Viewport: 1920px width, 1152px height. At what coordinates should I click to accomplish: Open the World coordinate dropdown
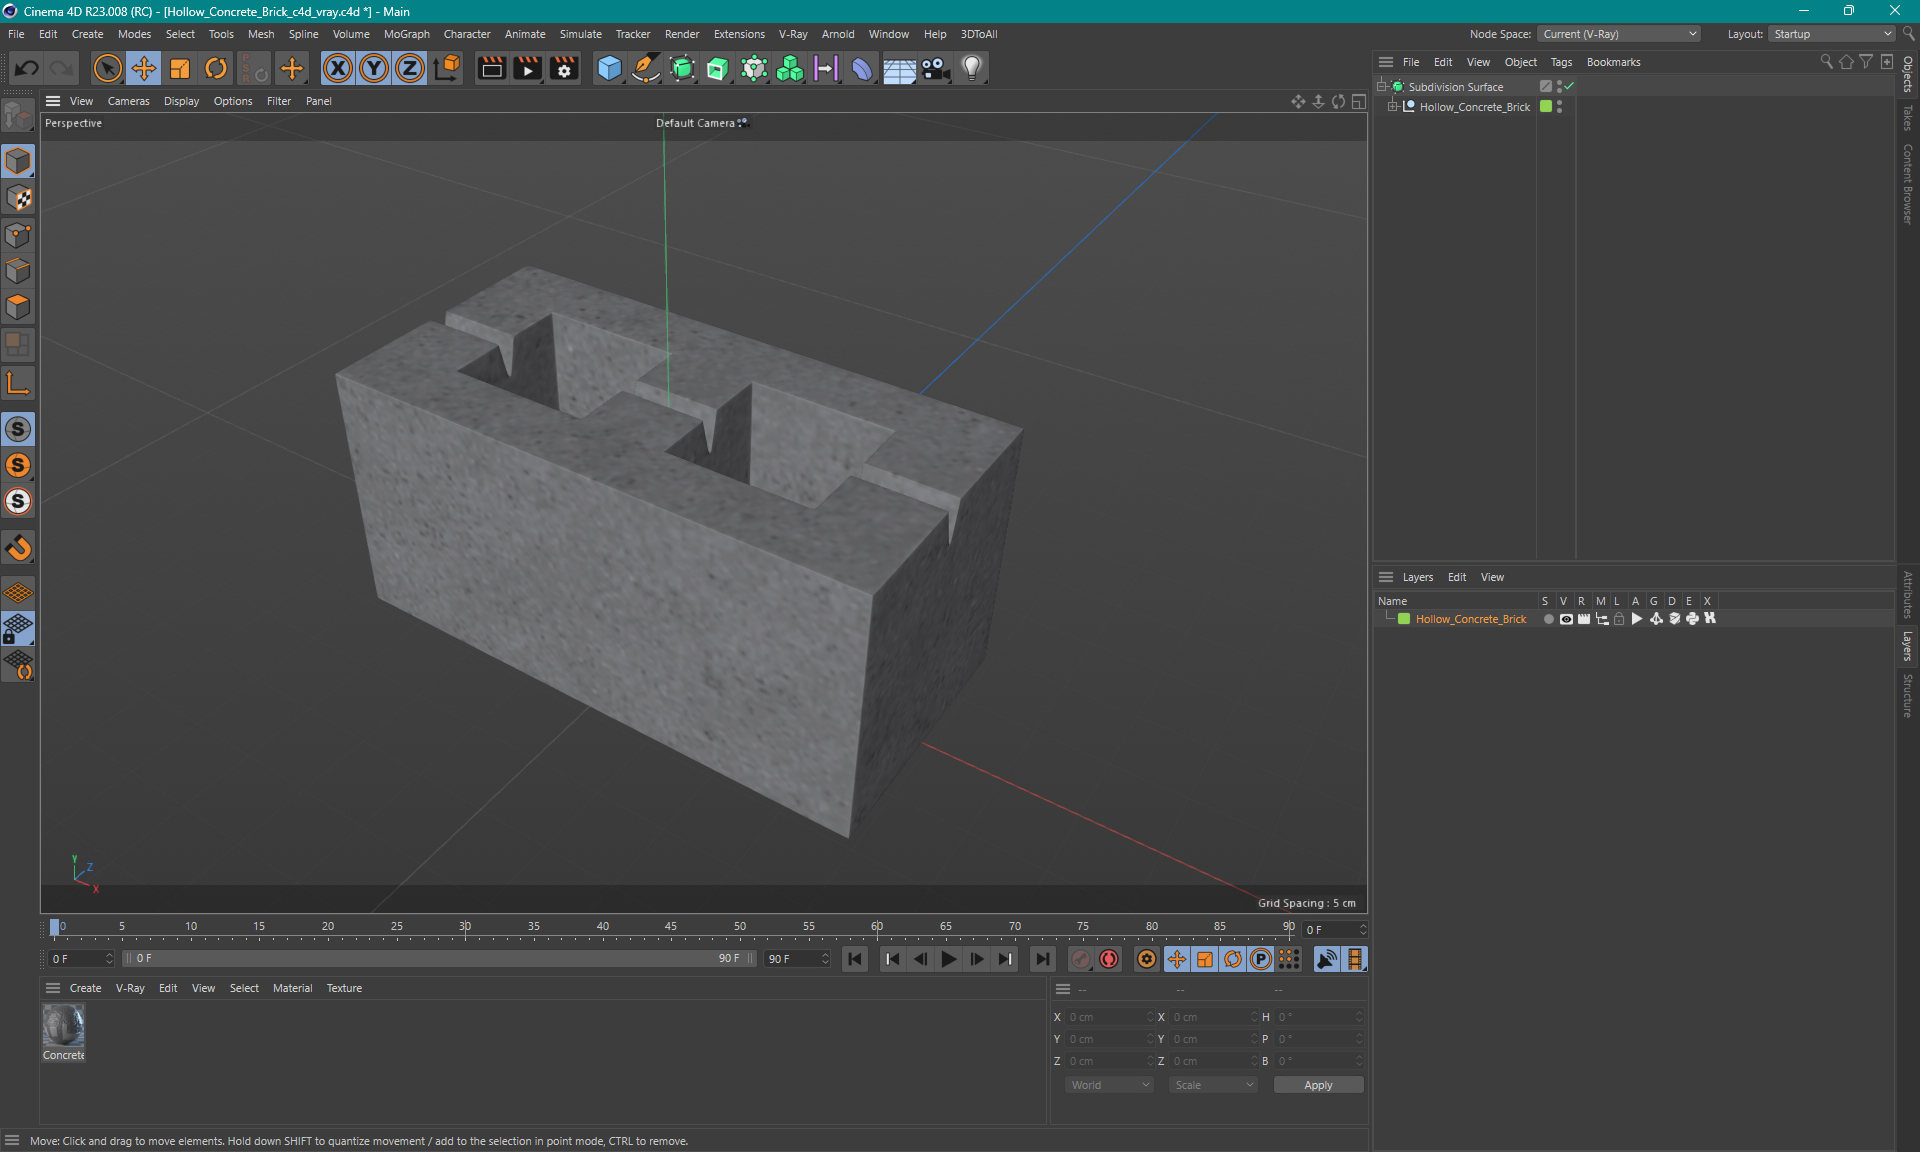click(x=1109, y=1085)
